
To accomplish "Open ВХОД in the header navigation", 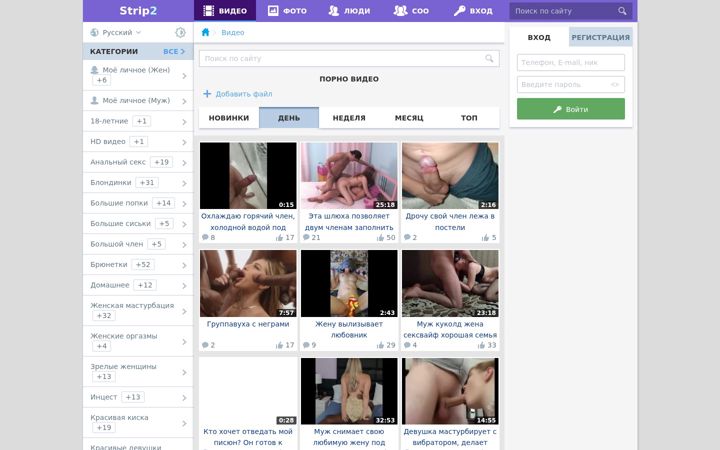I will pos(473,11).
